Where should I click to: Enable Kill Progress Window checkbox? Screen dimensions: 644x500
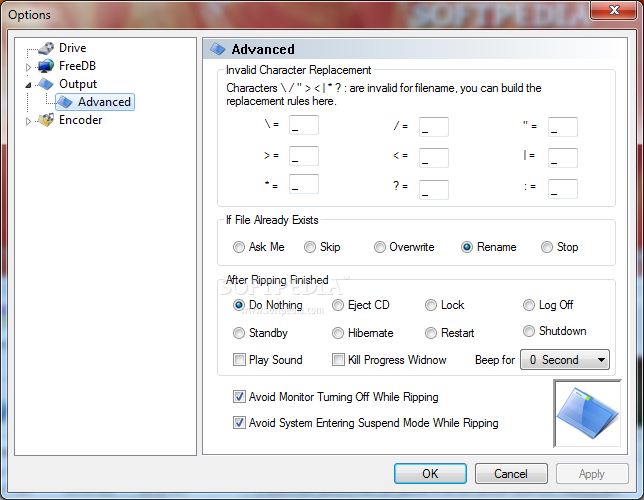tap(338, 360)
